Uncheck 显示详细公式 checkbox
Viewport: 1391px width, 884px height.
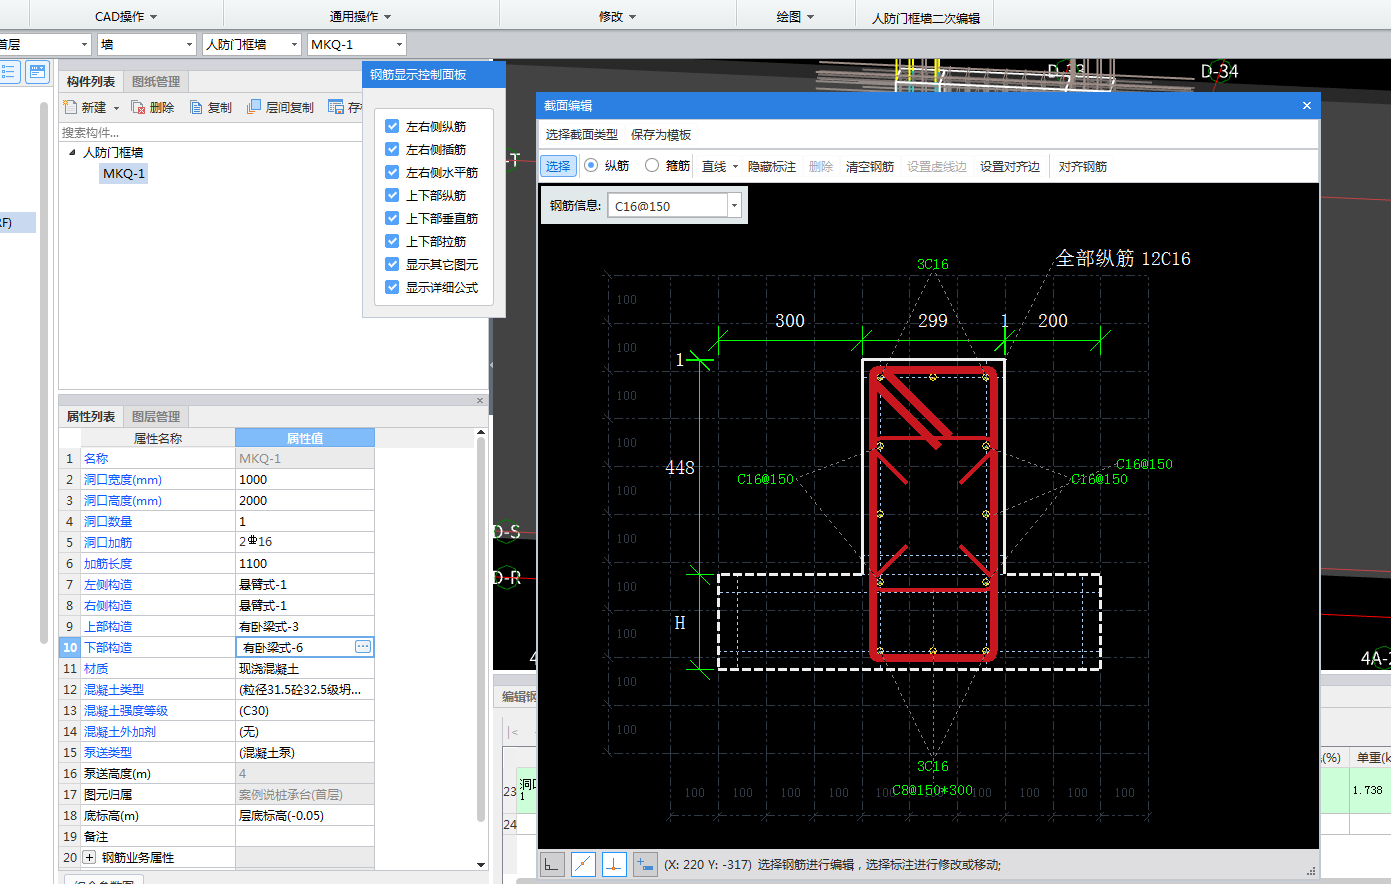coord(392,287)
